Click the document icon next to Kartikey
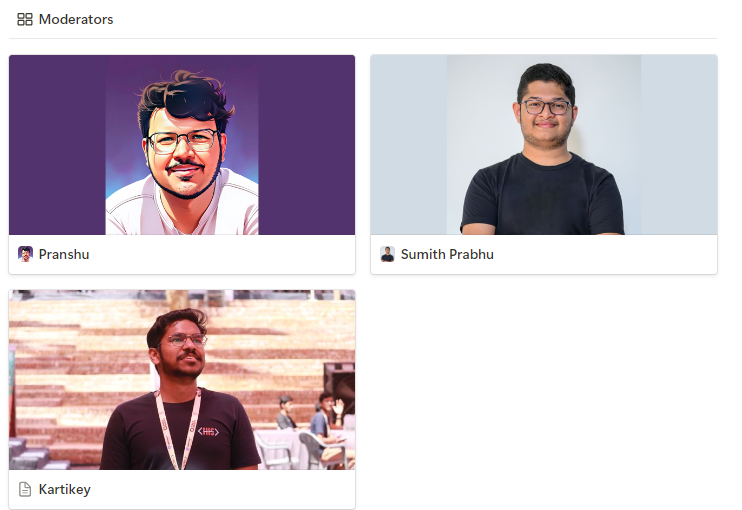This screenshot has height=510, width=742. coord(25,489)
